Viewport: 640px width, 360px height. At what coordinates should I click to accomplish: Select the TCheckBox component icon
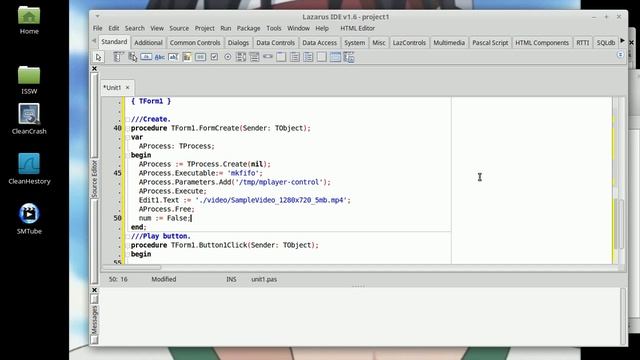(x=214, y=57)
